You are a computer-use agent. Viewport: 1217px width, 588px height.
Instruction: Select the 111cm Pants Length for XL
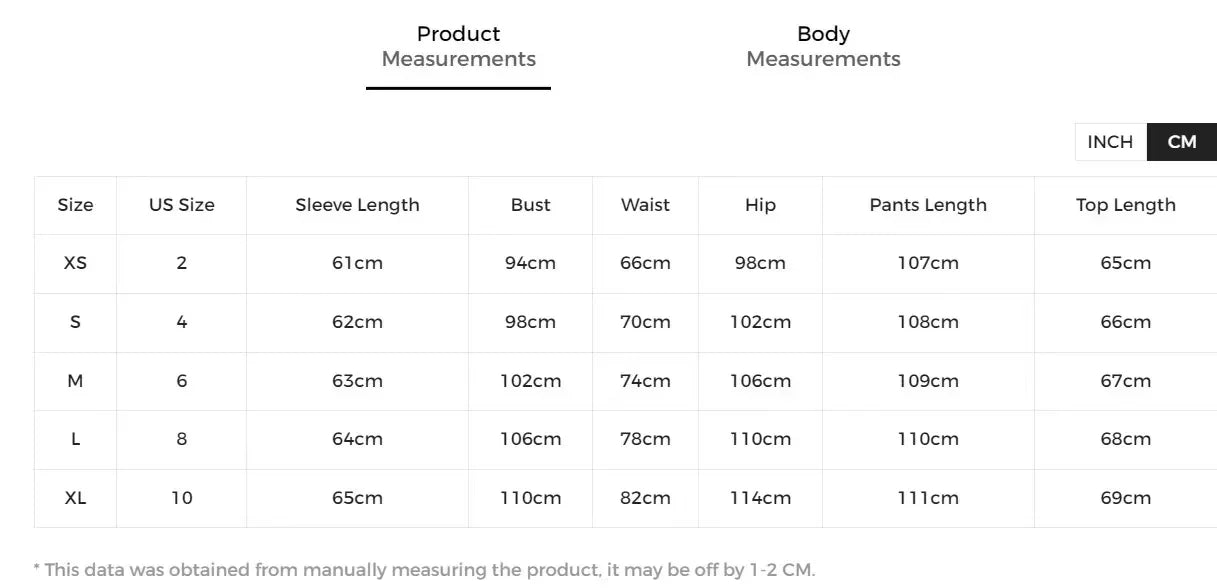[x=928, y=498]
